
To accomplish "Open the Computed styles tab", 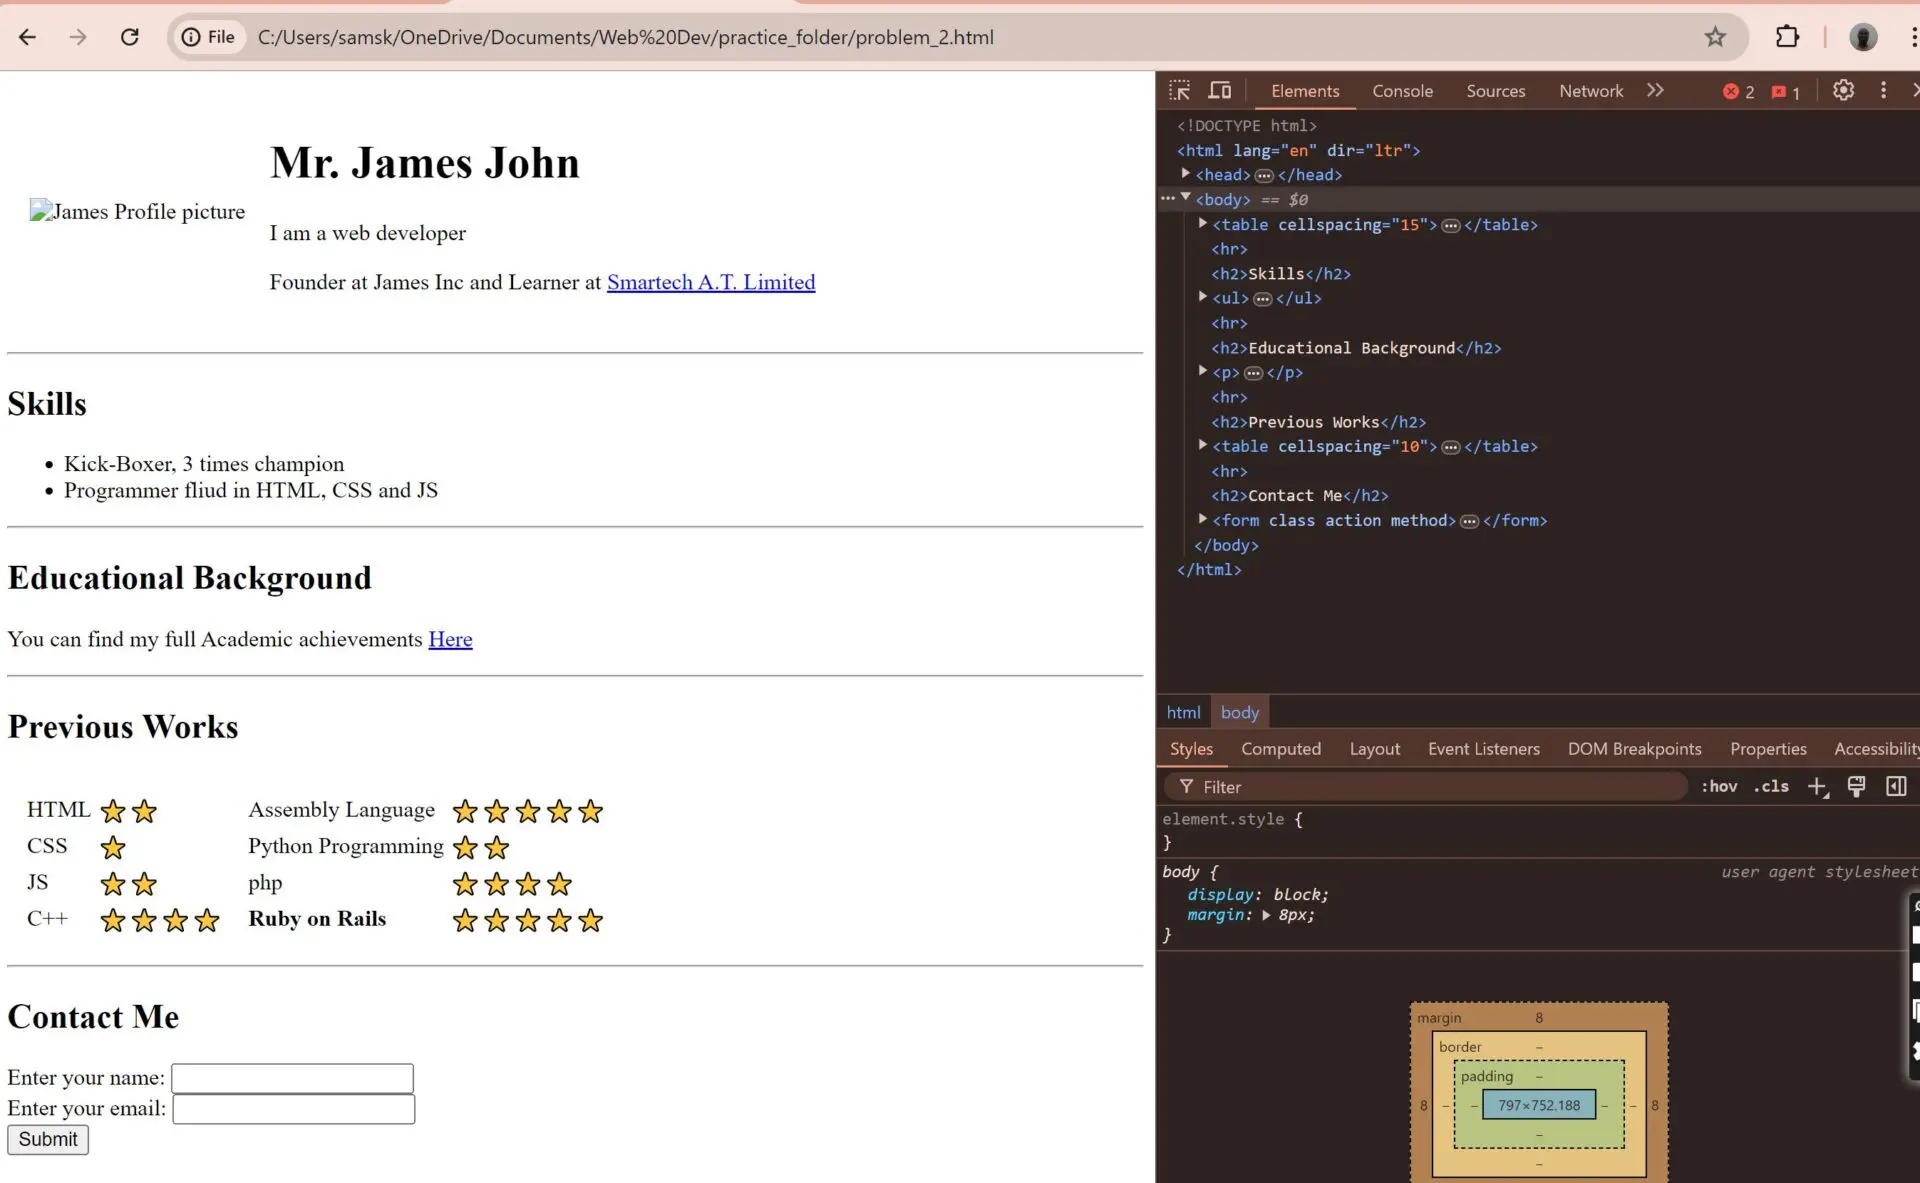I will 1281,747.
